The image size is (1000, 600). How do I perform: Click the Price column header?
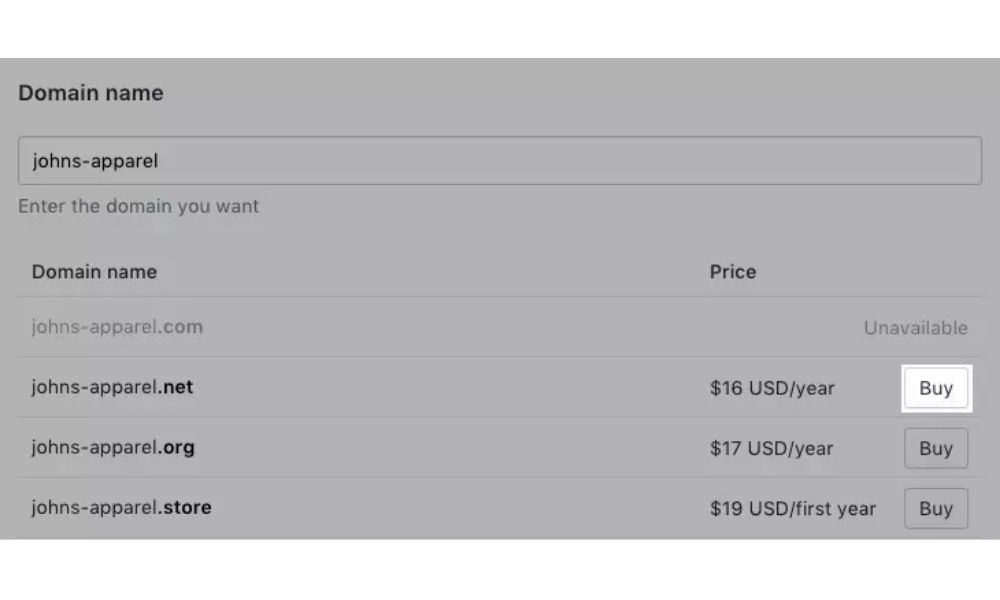click(733, 271)
